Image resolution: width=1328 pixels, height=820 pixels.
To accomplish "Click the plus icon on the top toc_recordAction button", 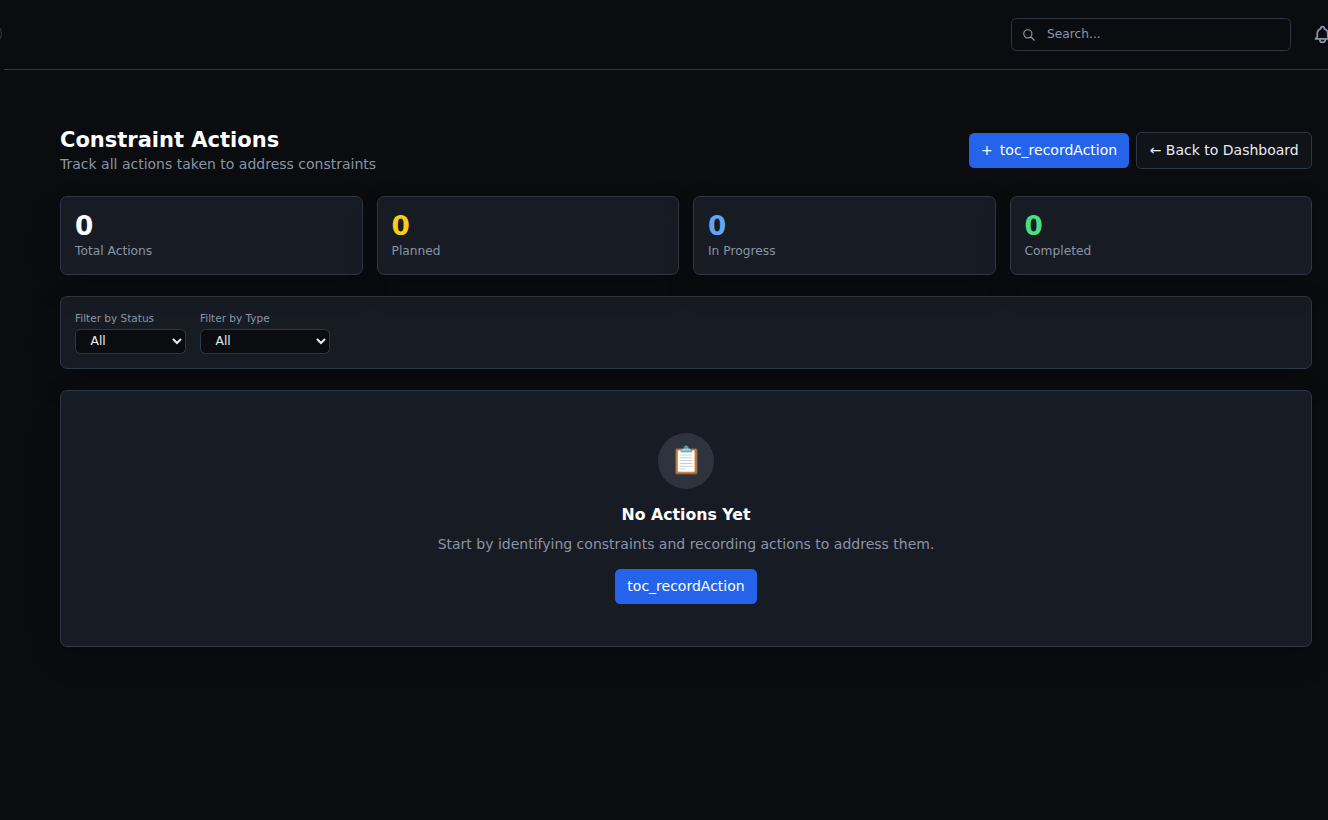I will (x=987, y=151).
